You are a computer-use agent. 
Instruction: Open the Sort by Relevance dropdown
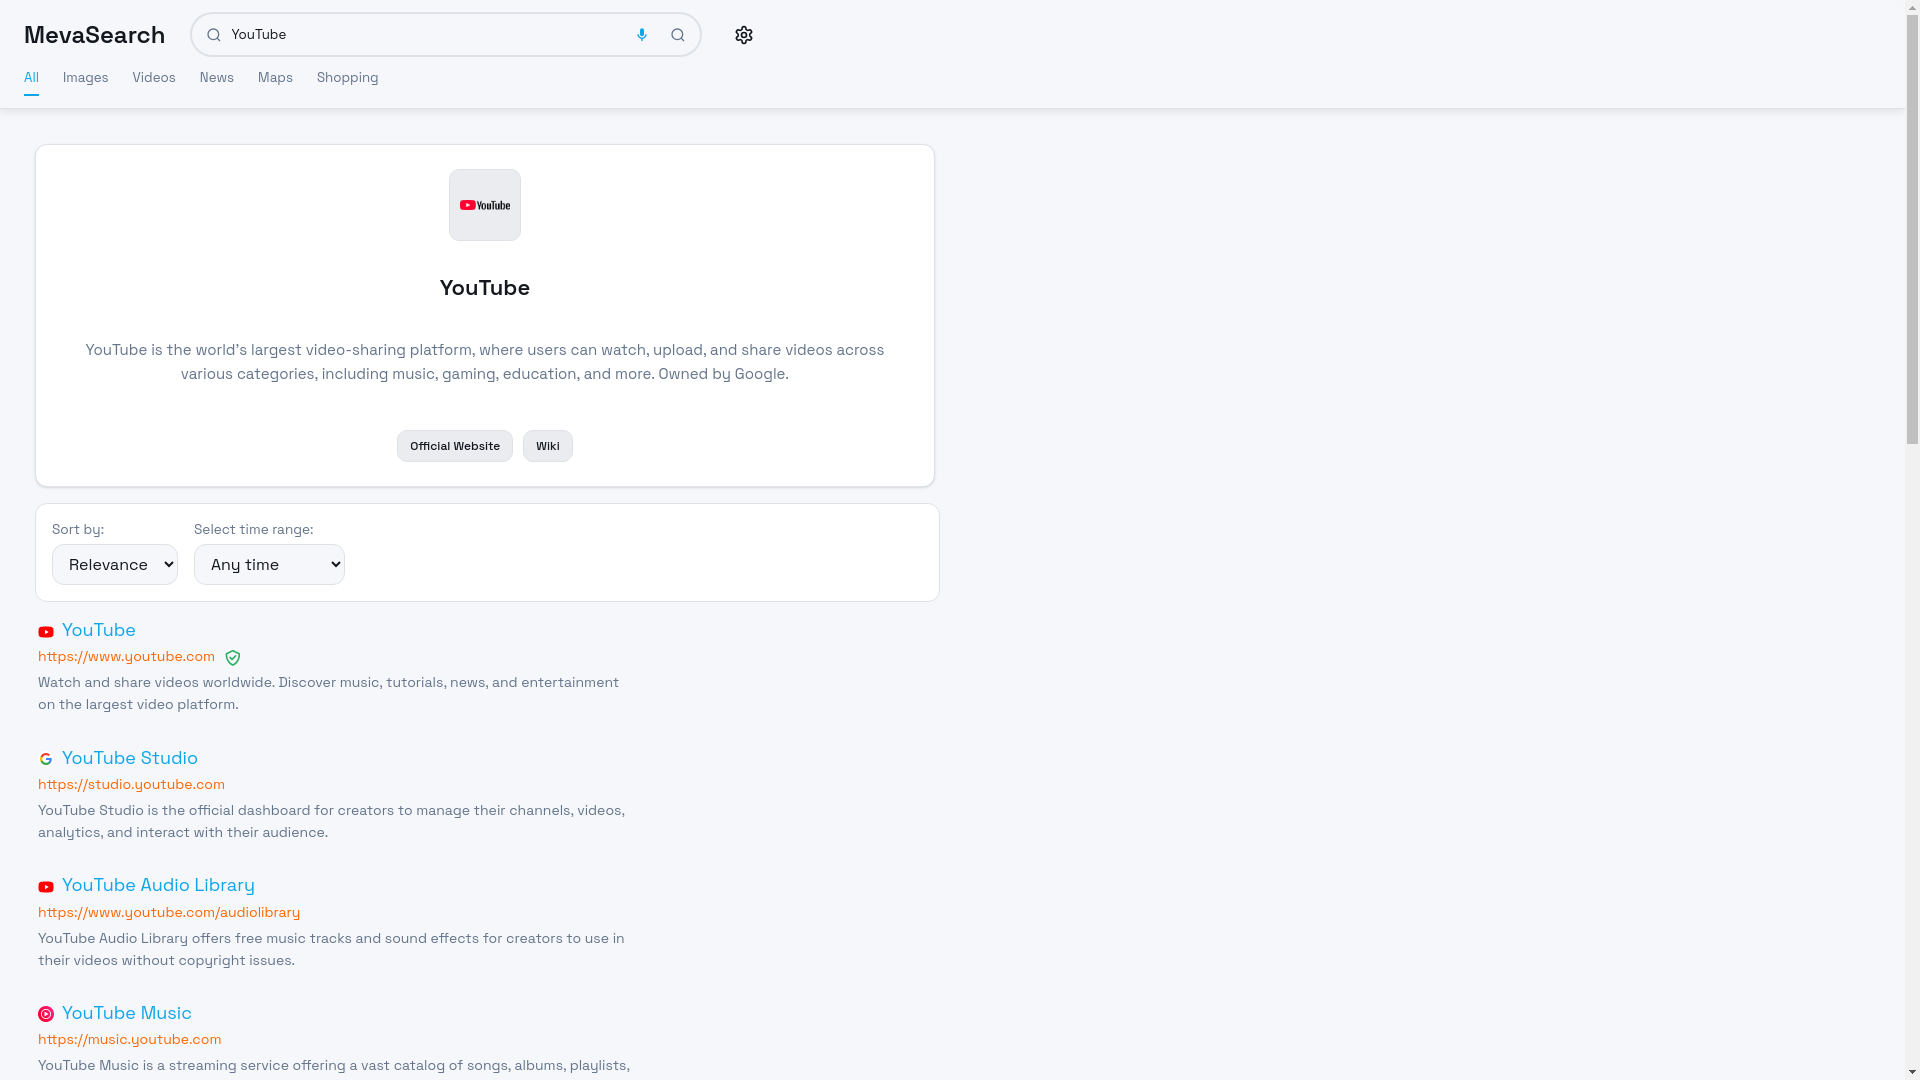pos(115,564)
